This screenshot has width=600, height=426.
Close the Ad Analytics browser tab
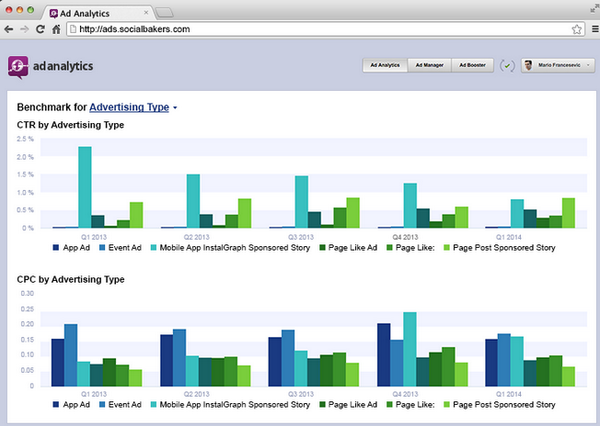tap(146, 13)
